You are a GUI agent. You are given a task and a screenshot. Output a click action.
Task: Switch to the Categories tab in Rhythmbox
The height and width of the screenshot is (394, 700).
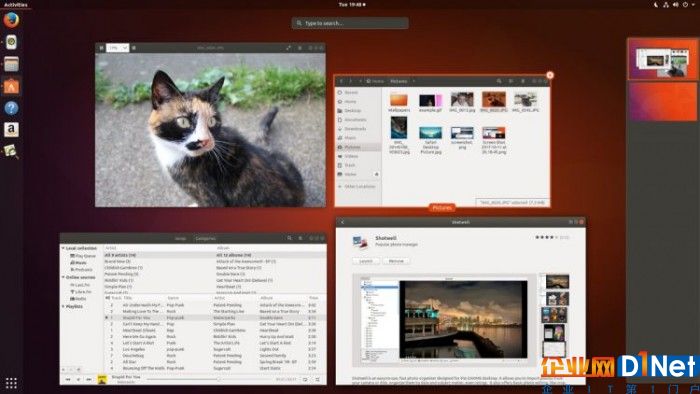pos(205,238)
